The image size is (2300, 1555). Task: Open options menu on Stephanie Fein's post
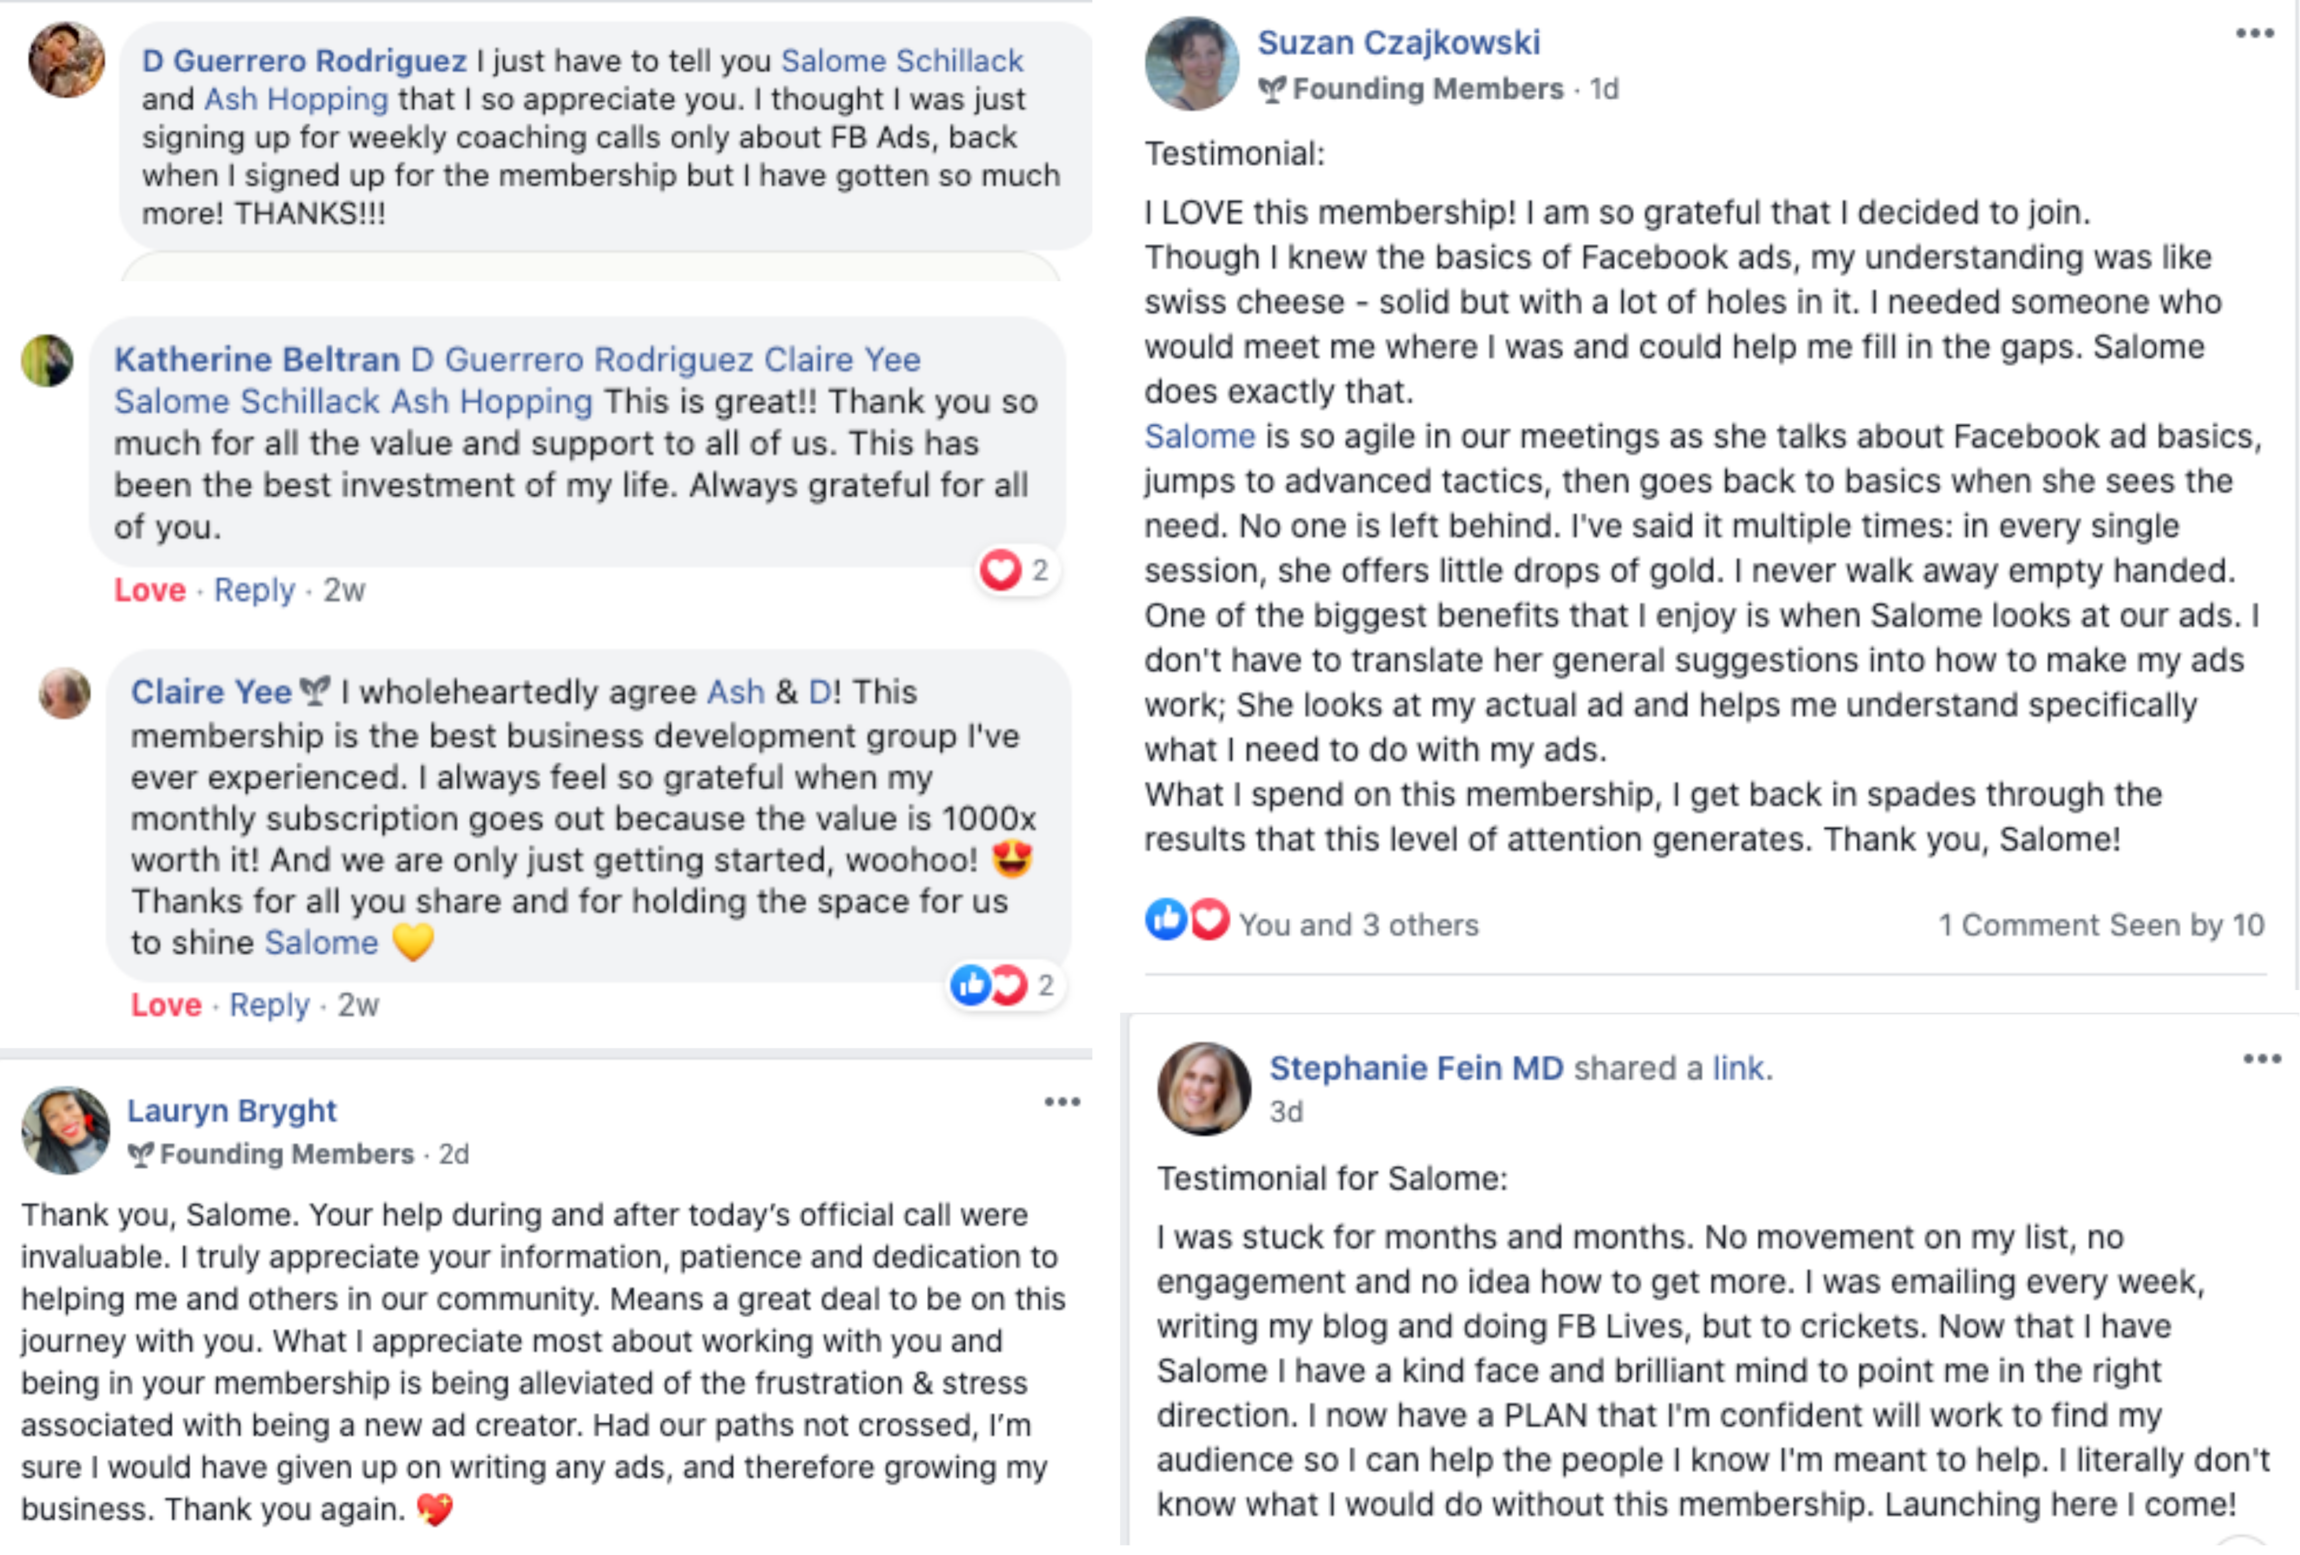pyautogui.click(x=2261, y=1059)
